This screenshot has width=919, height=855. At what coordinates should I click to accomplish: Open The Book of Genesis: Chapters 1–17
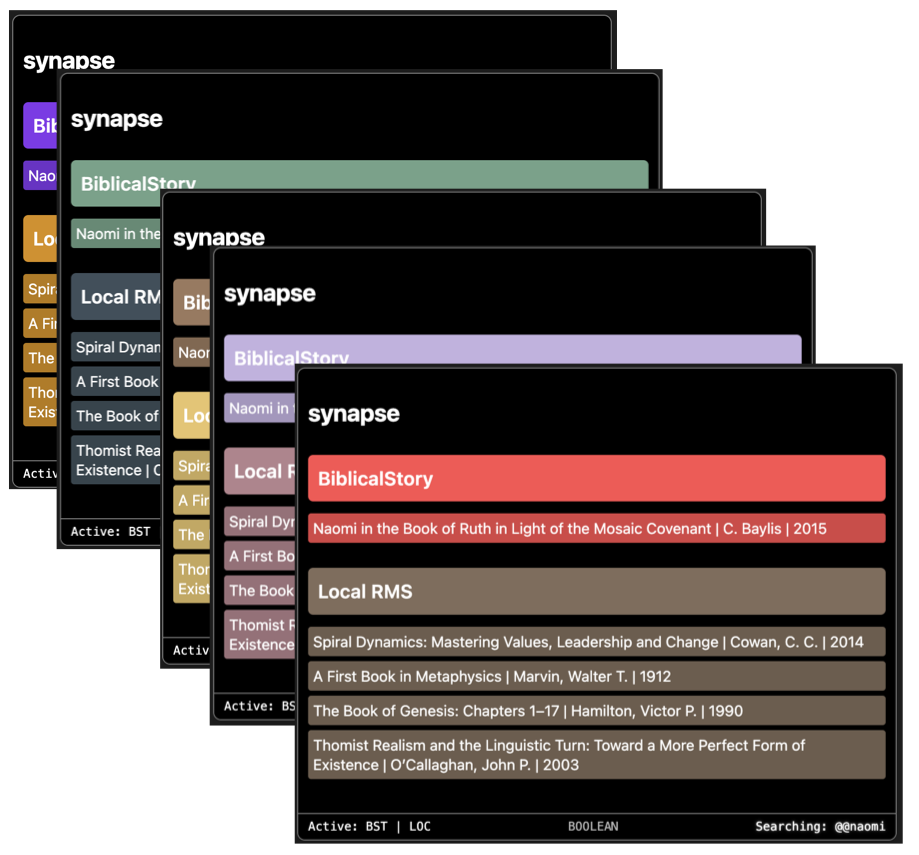[x=596, y=711]
